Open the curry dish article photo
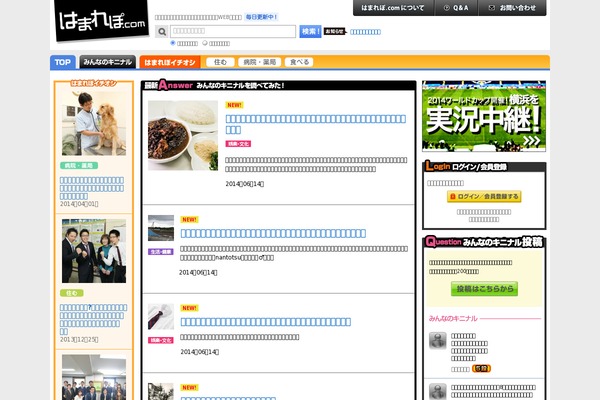Image resolution: width=600 pixels, height=400 pixels. tap(183, 135)
